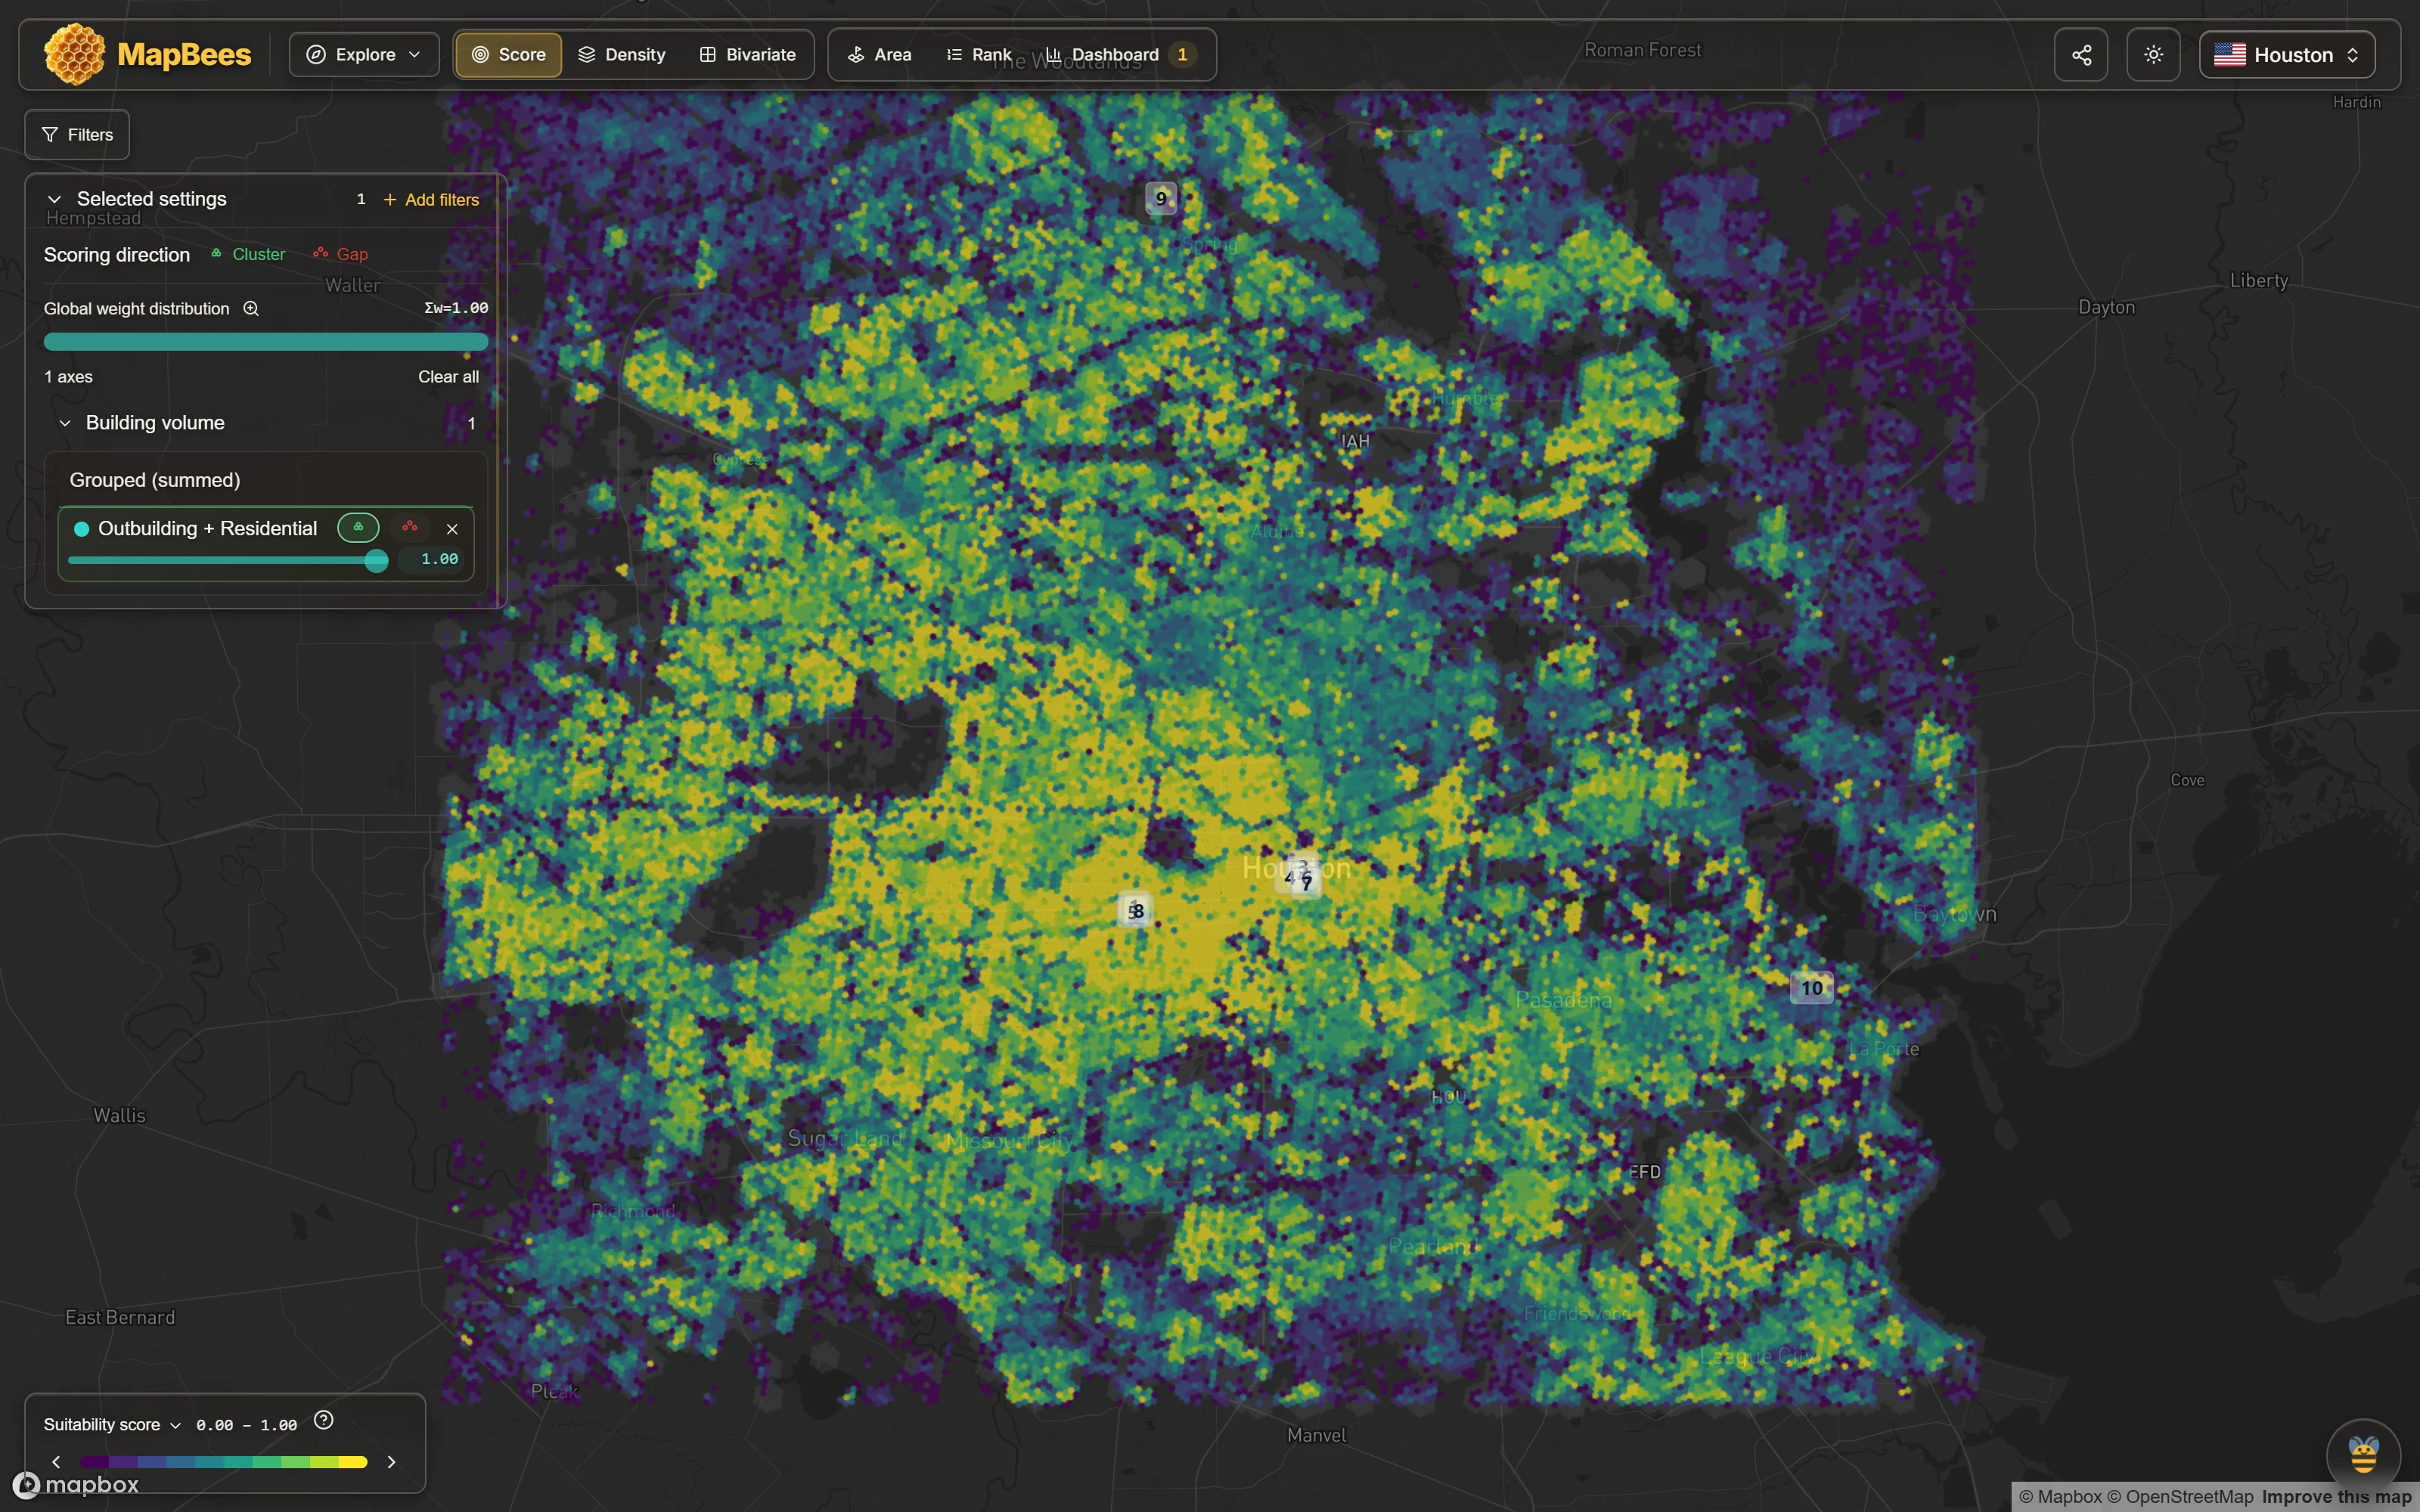Screen dimensions: 2420x1512
Task: Click the legend next palette arrow
Action: 391,1462
